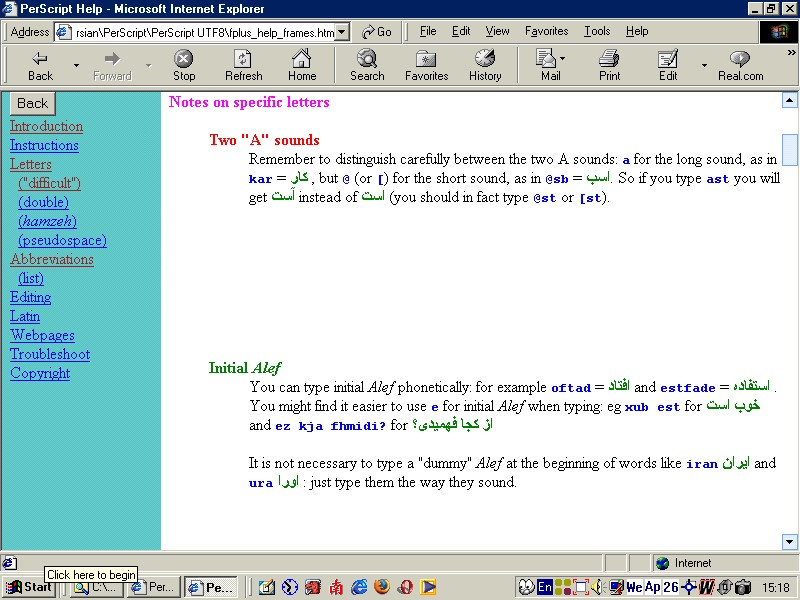Viewport: 800px width, 600px height.
Task: Expand the Address bar dropdown
Action: coord(340,31)
